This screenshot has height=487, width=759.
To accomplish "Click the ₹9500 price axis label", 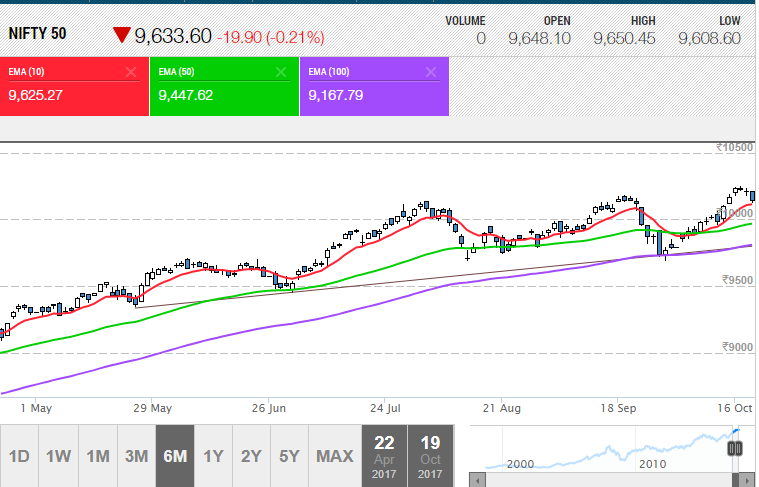I will pos(738,280).
